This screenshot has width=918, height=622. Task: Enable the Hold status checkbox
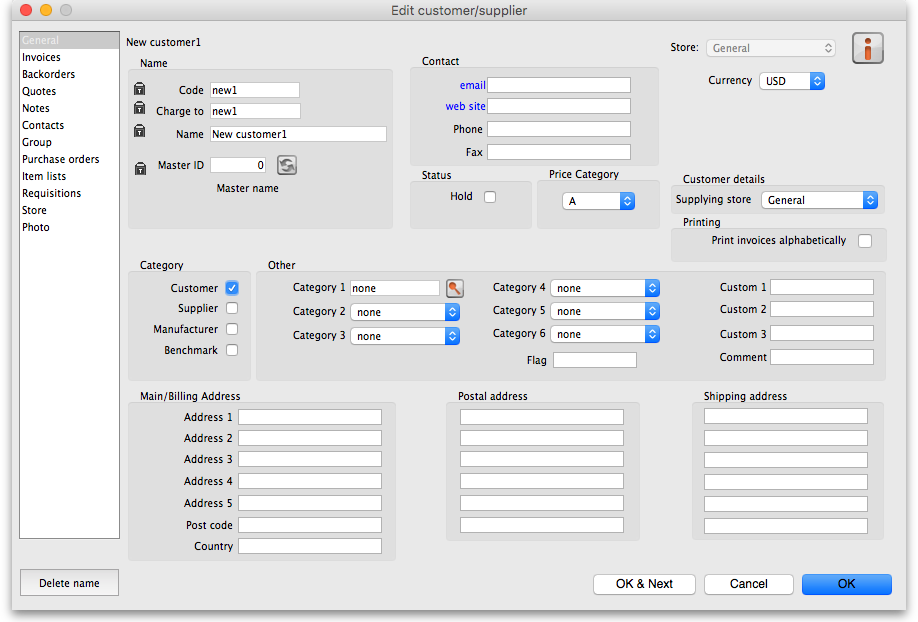pyautogui.click(x=490, y=197)
